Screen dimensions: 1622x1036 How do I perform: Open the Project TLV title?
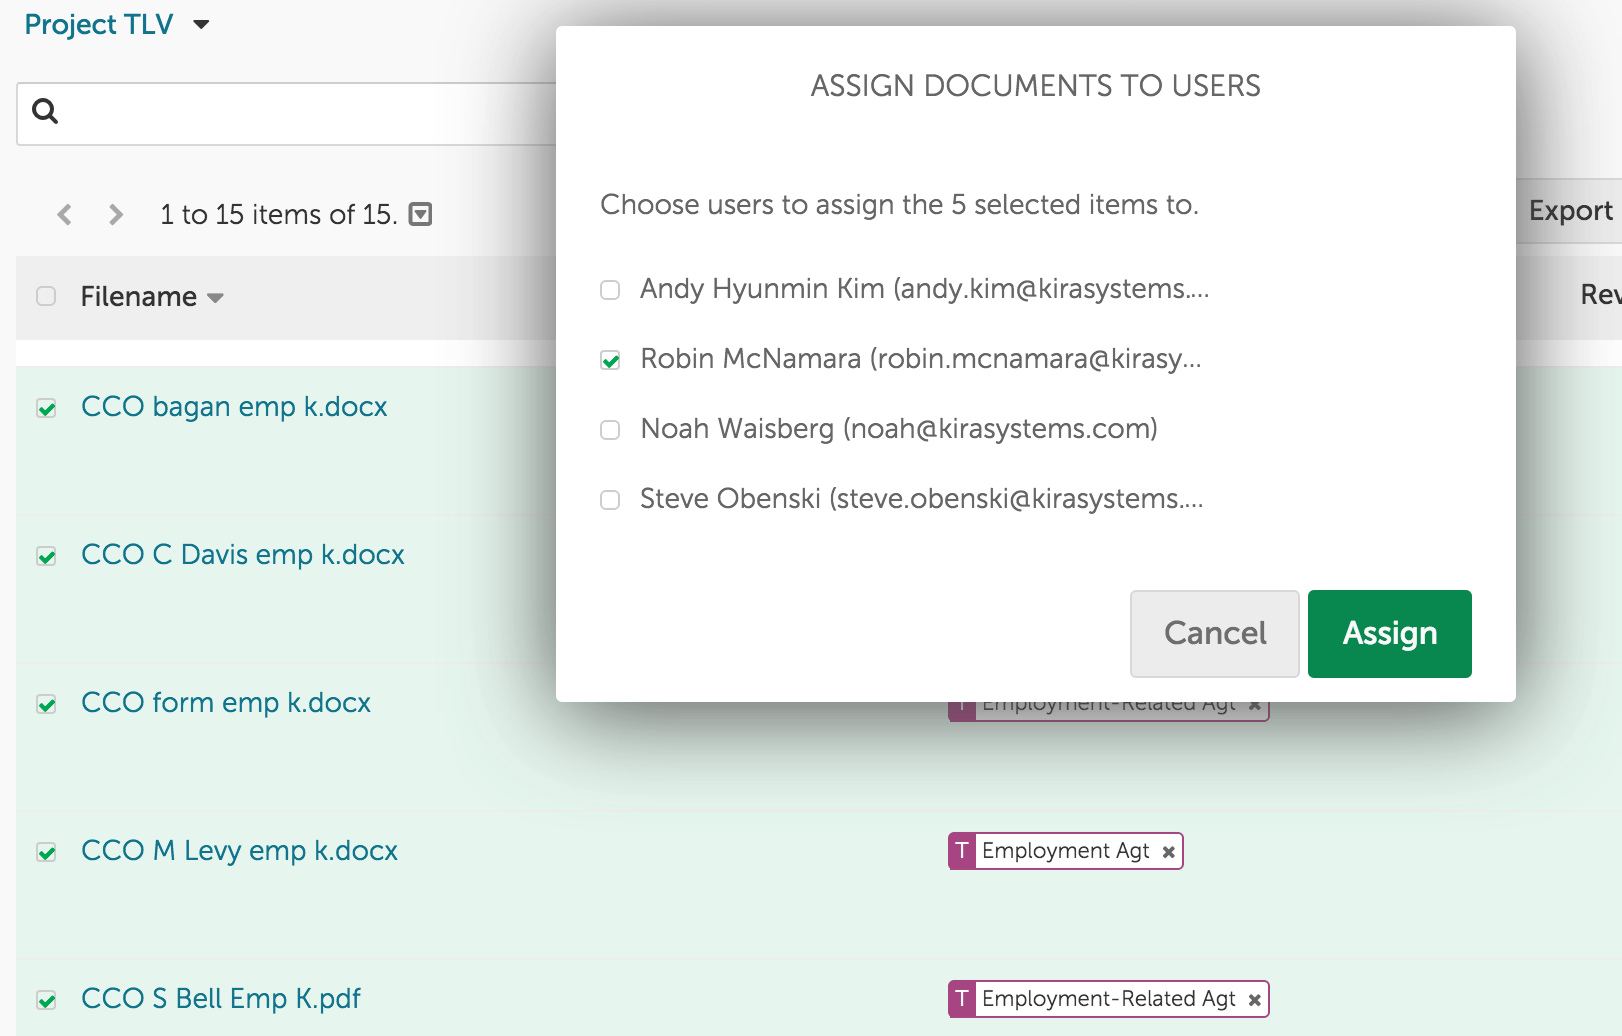coord(99,24)
